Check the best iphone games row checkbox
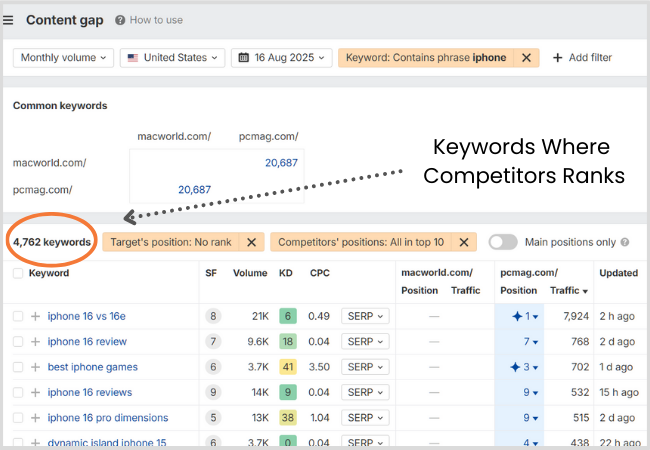 pos(18,367)
